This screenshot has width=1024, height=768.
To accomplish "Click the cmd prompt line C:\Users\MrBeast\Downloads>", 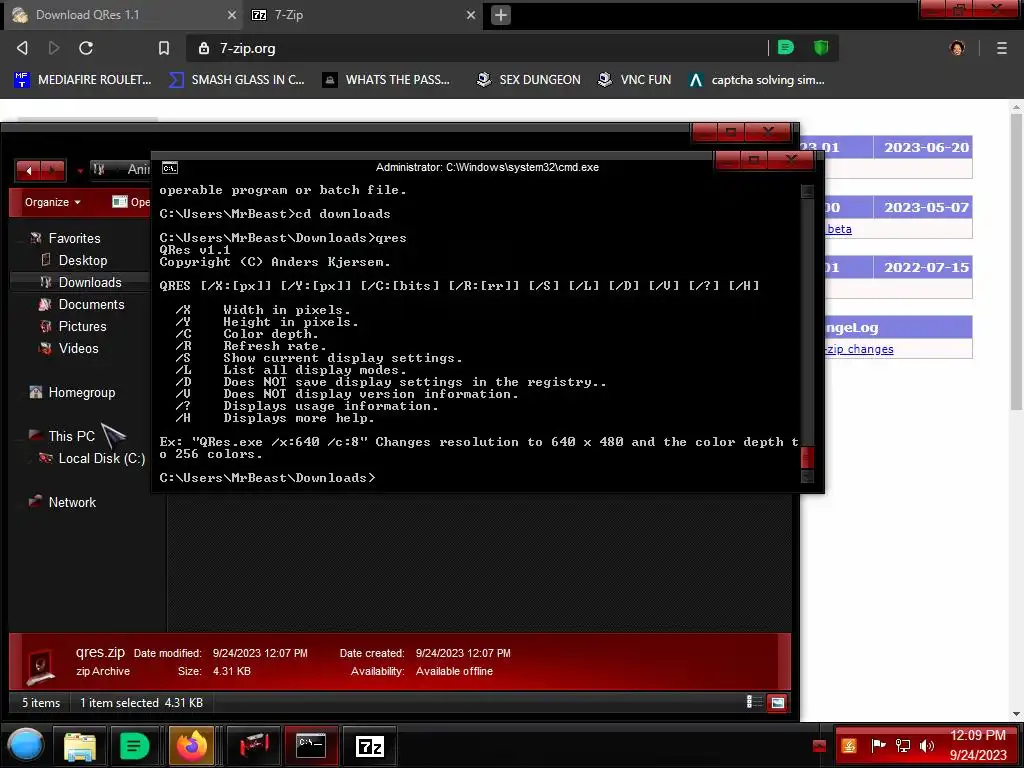I will (x=268, y=478).
